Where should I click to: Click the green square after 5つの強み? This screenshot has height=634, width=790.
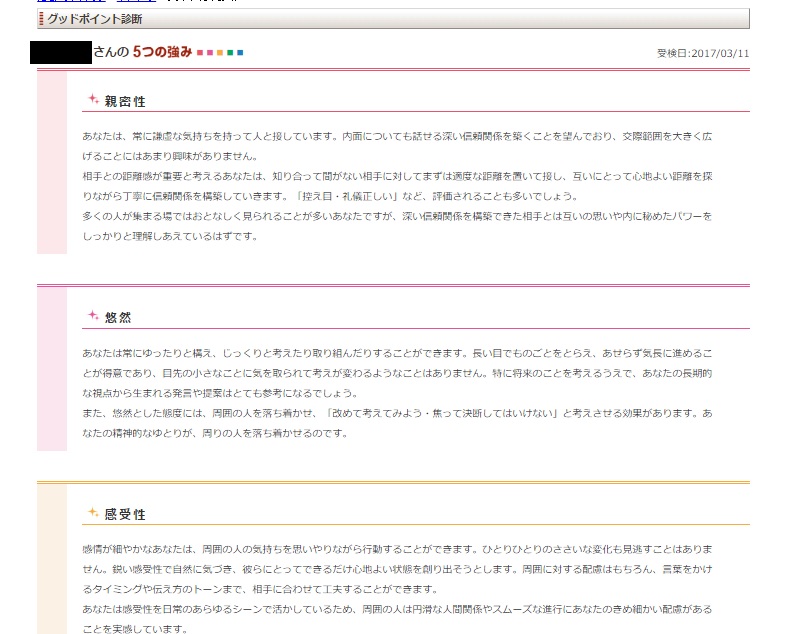[x=230, y=52]
